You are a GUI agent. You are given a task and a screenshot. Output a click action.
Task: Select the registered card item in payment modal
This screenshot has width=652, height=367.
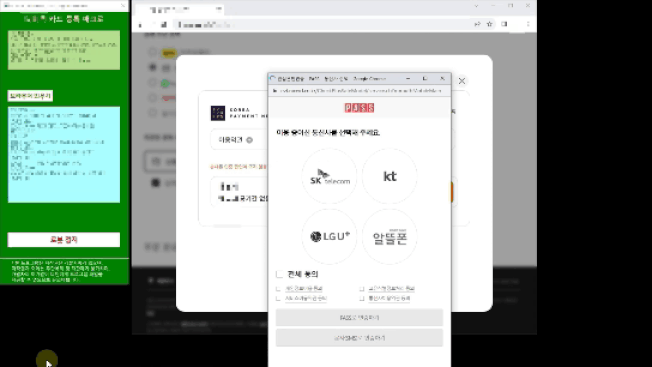coord(240,192)
